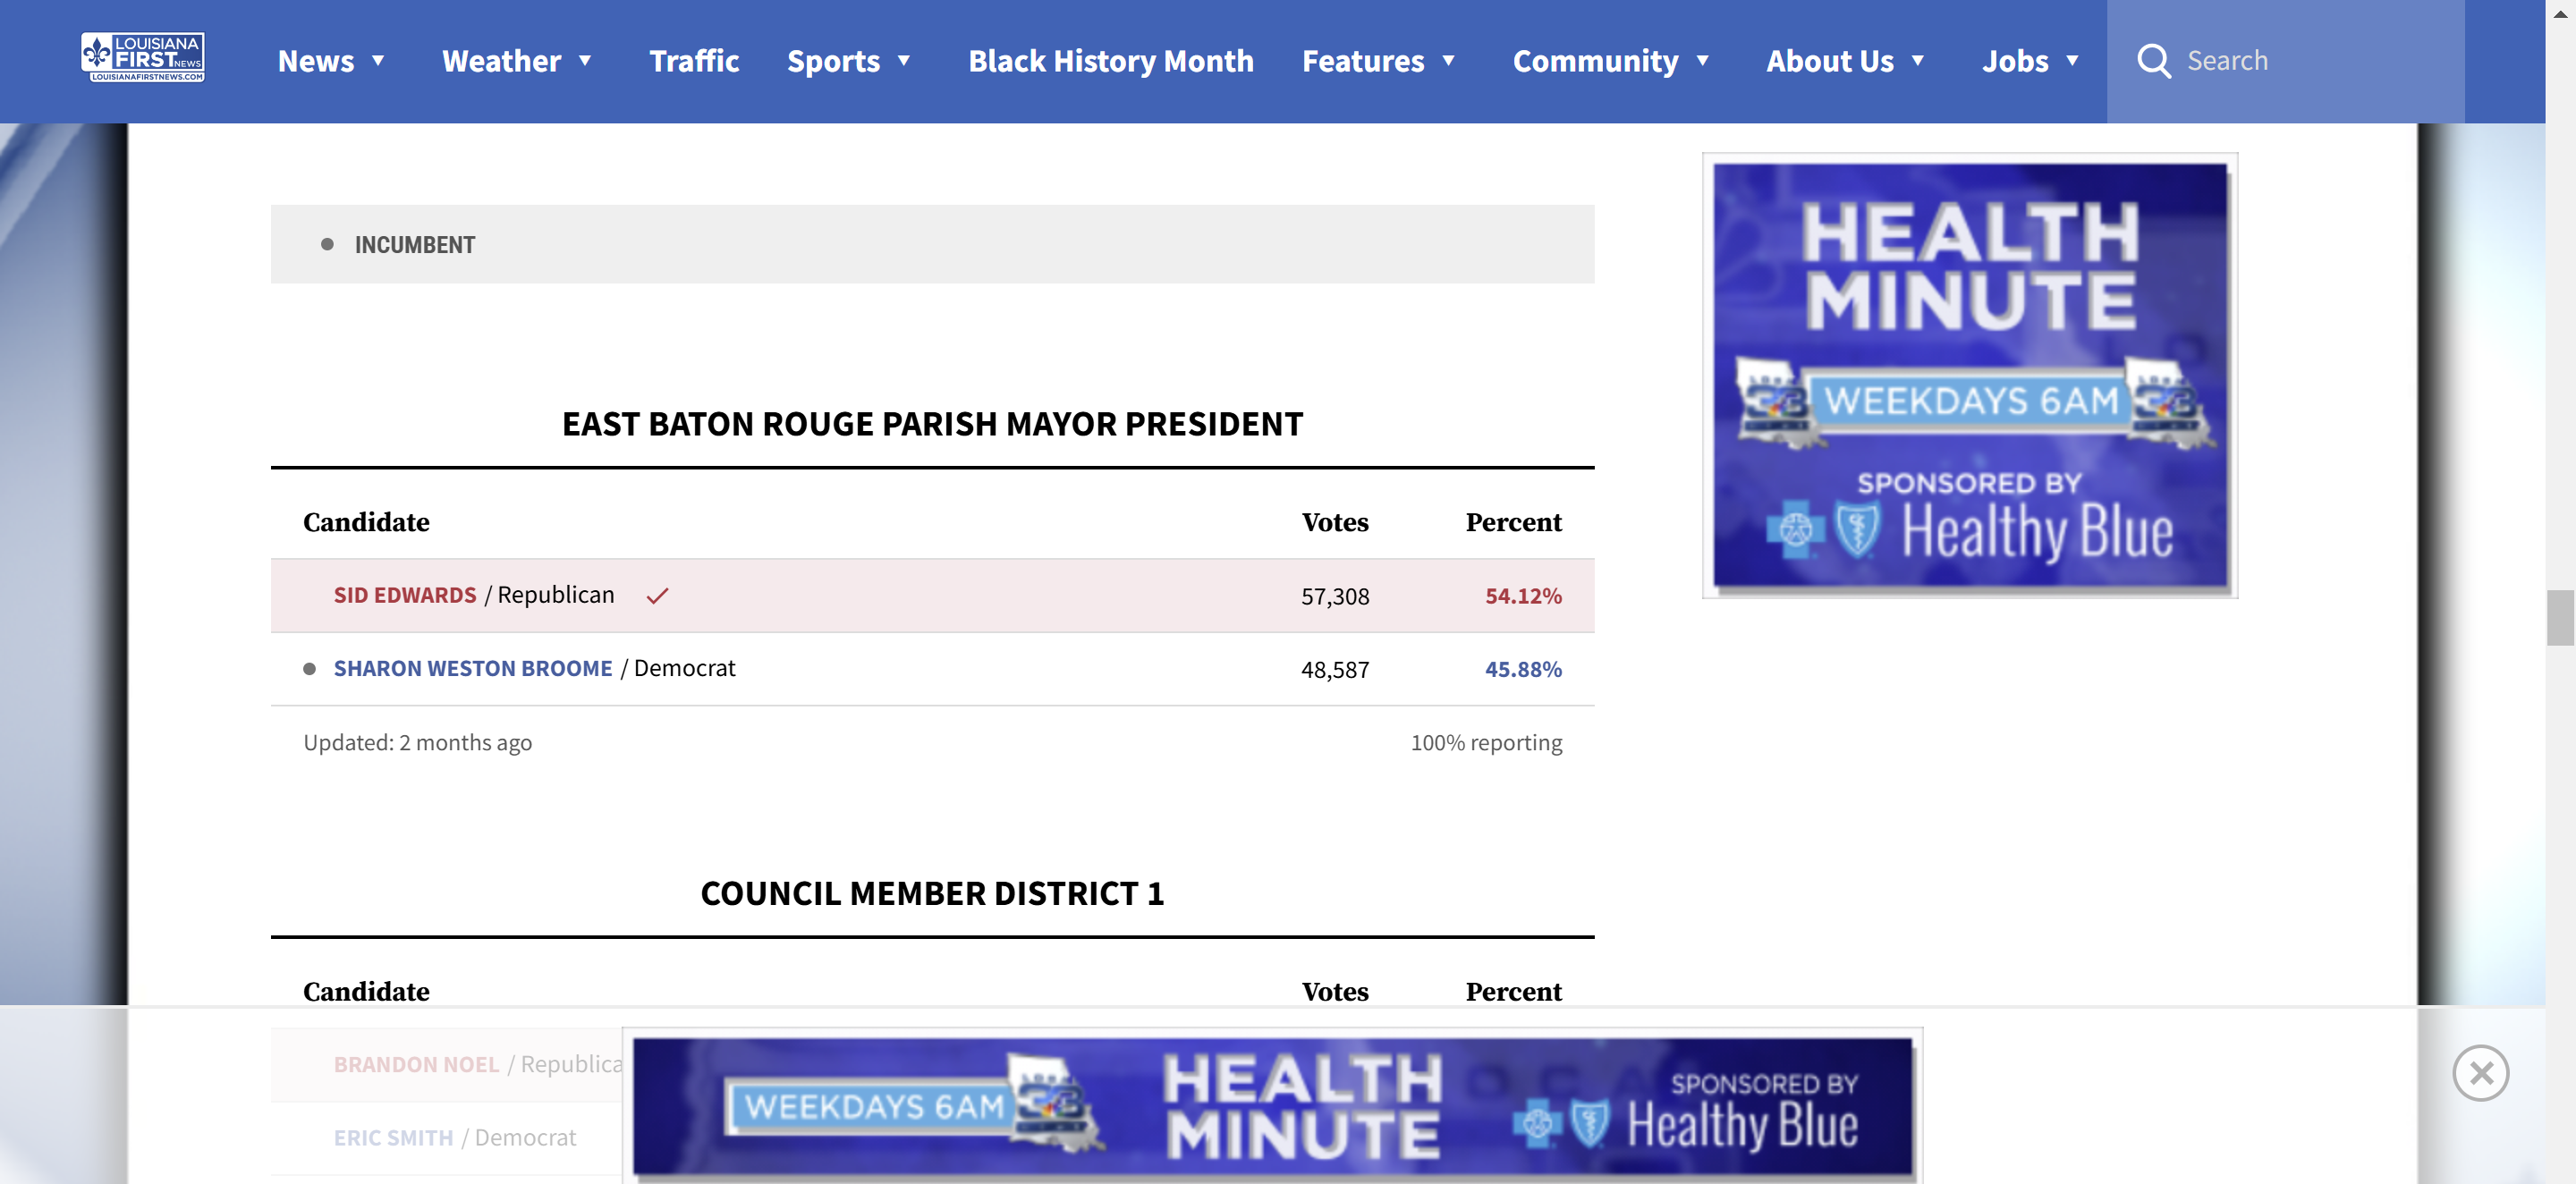
Task: Open the Community menu arrow
Action: 1703,61
